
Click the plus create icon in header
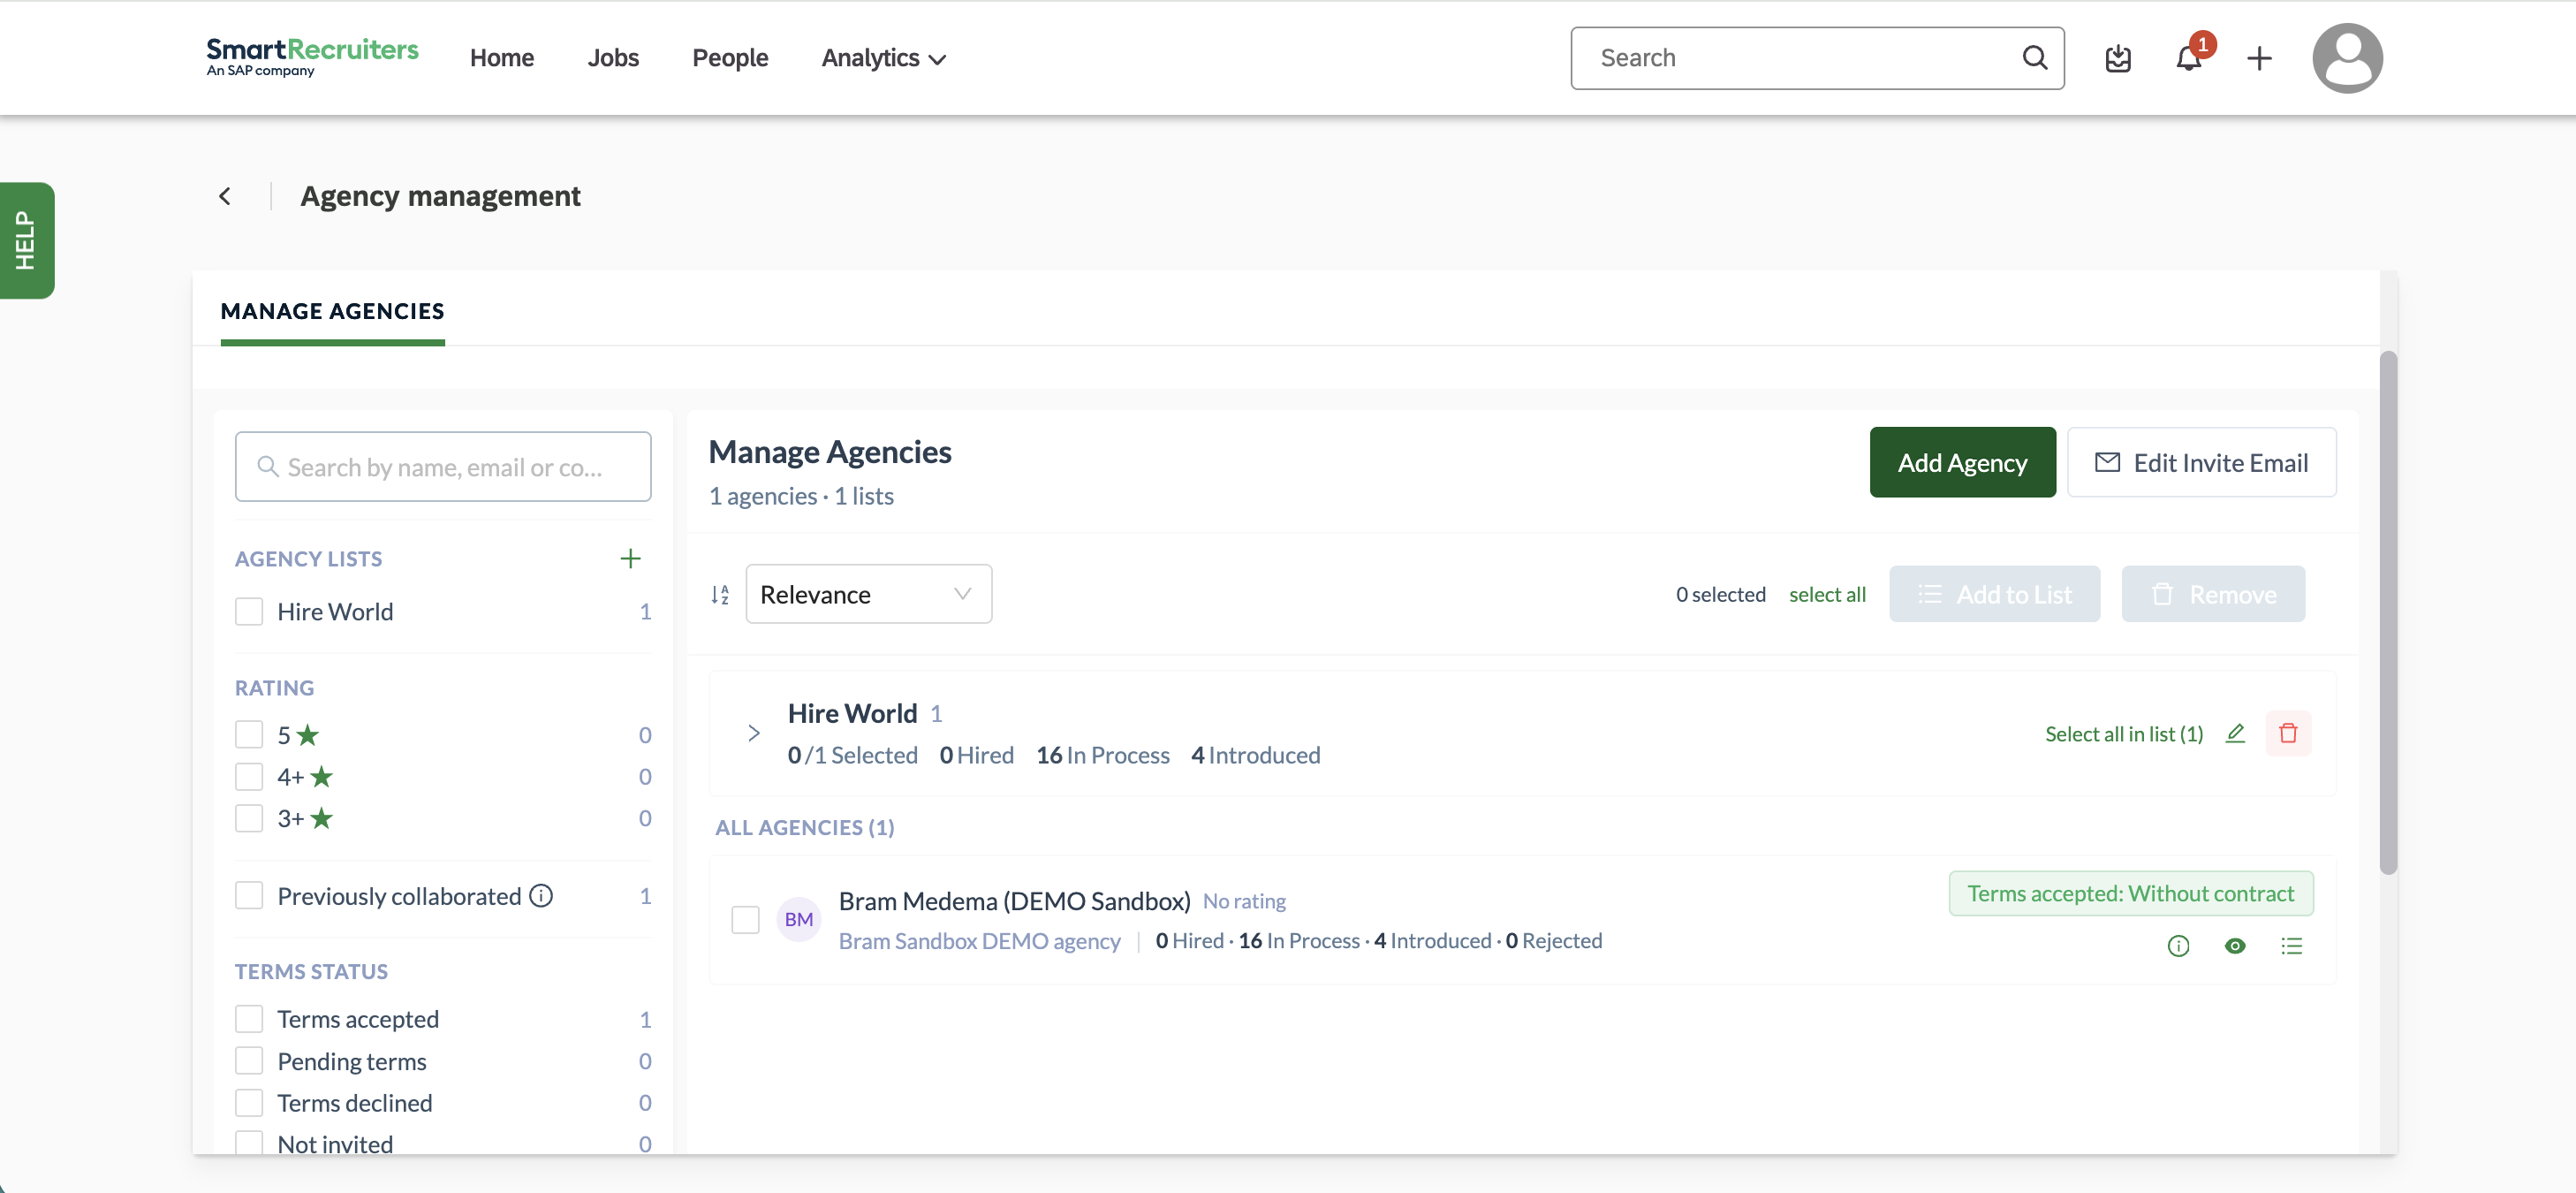click(x=2259, y=59)
